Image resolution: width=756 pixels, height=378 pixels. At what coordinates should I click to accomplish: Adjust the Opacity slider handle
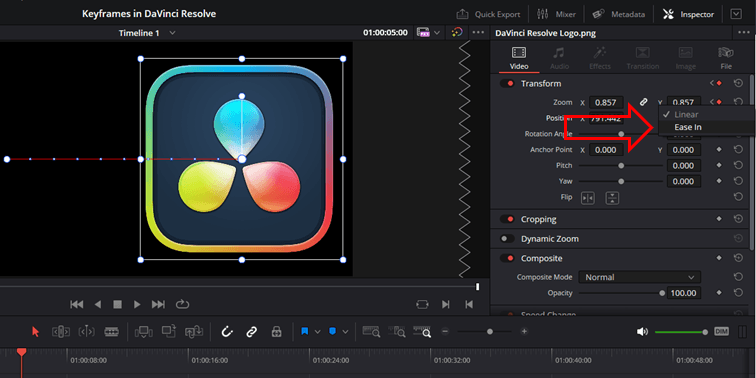[x=662, y=293]
